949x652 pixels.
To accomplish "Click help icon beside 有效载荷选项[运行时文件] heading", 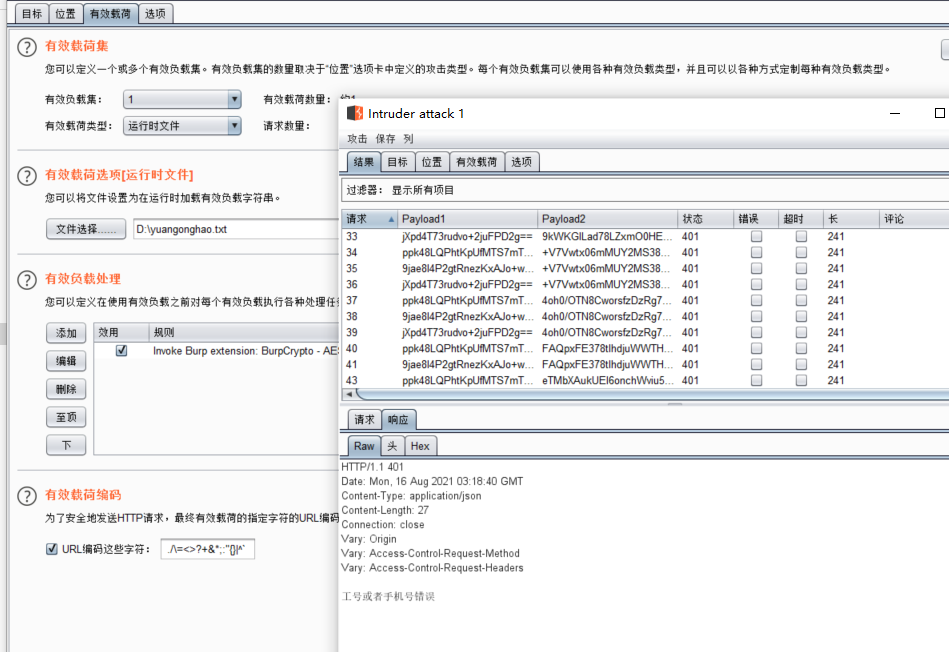I will (27, 176).
